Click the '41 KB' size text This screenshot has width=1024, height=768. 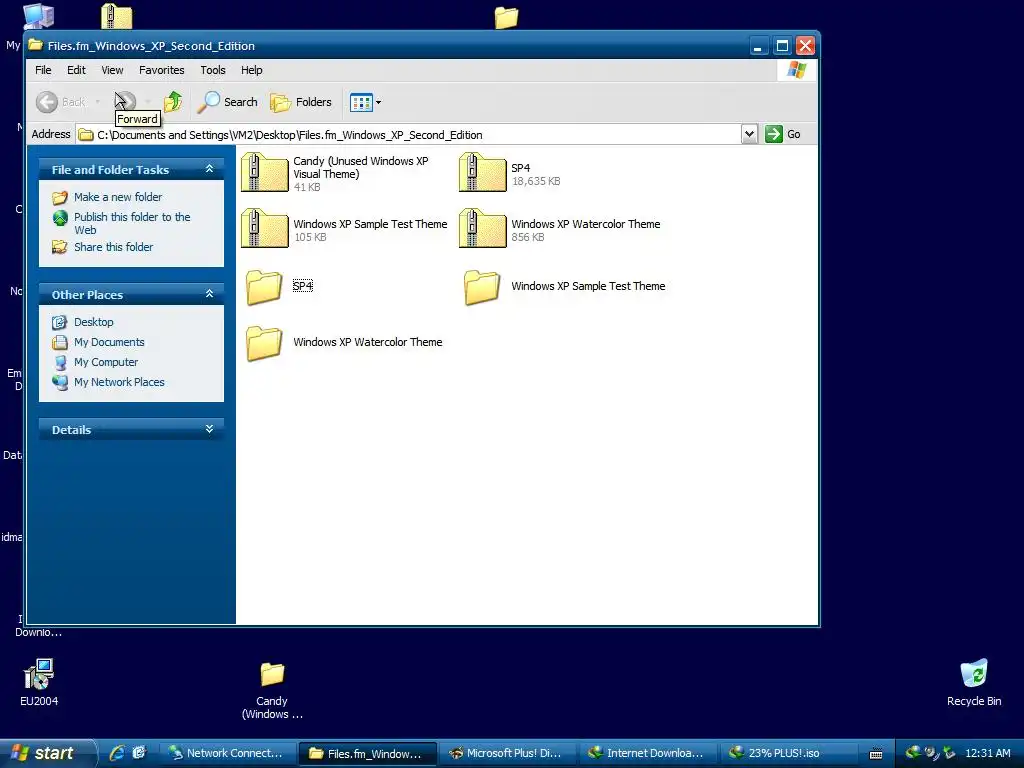pos(307,187)
